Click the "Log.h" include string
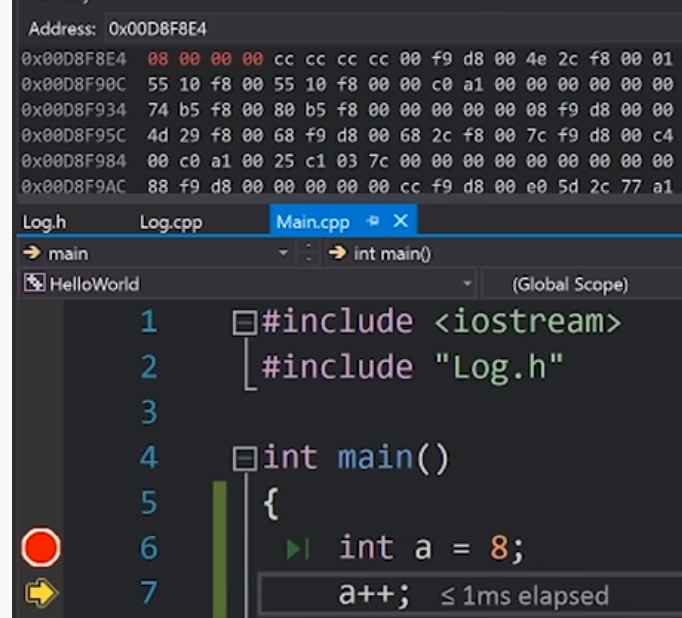 click(x=499, y=368)
